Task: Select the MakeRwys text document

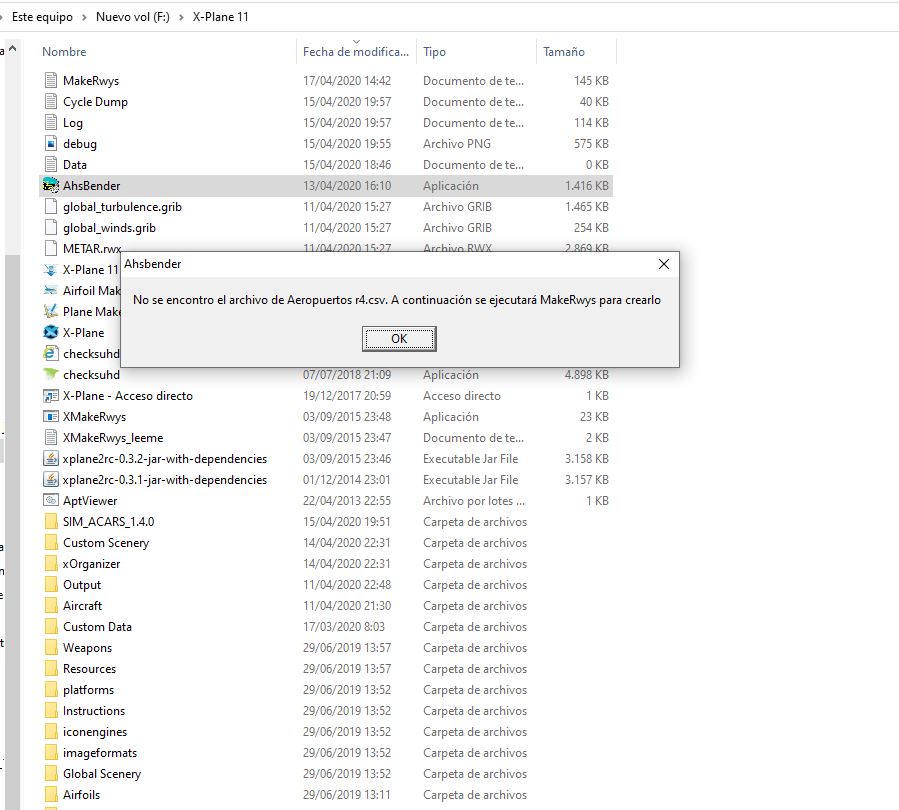Action: [x=90, y=81]
